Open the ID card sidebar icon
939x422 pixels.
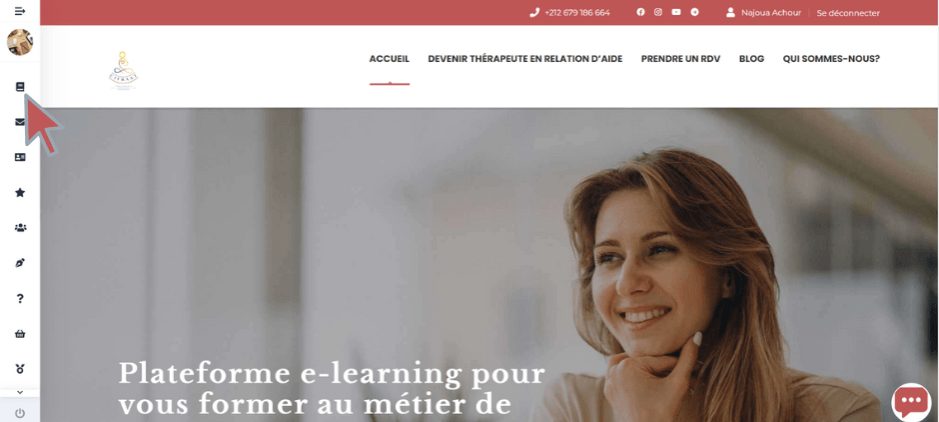click(x=20, y=157)
